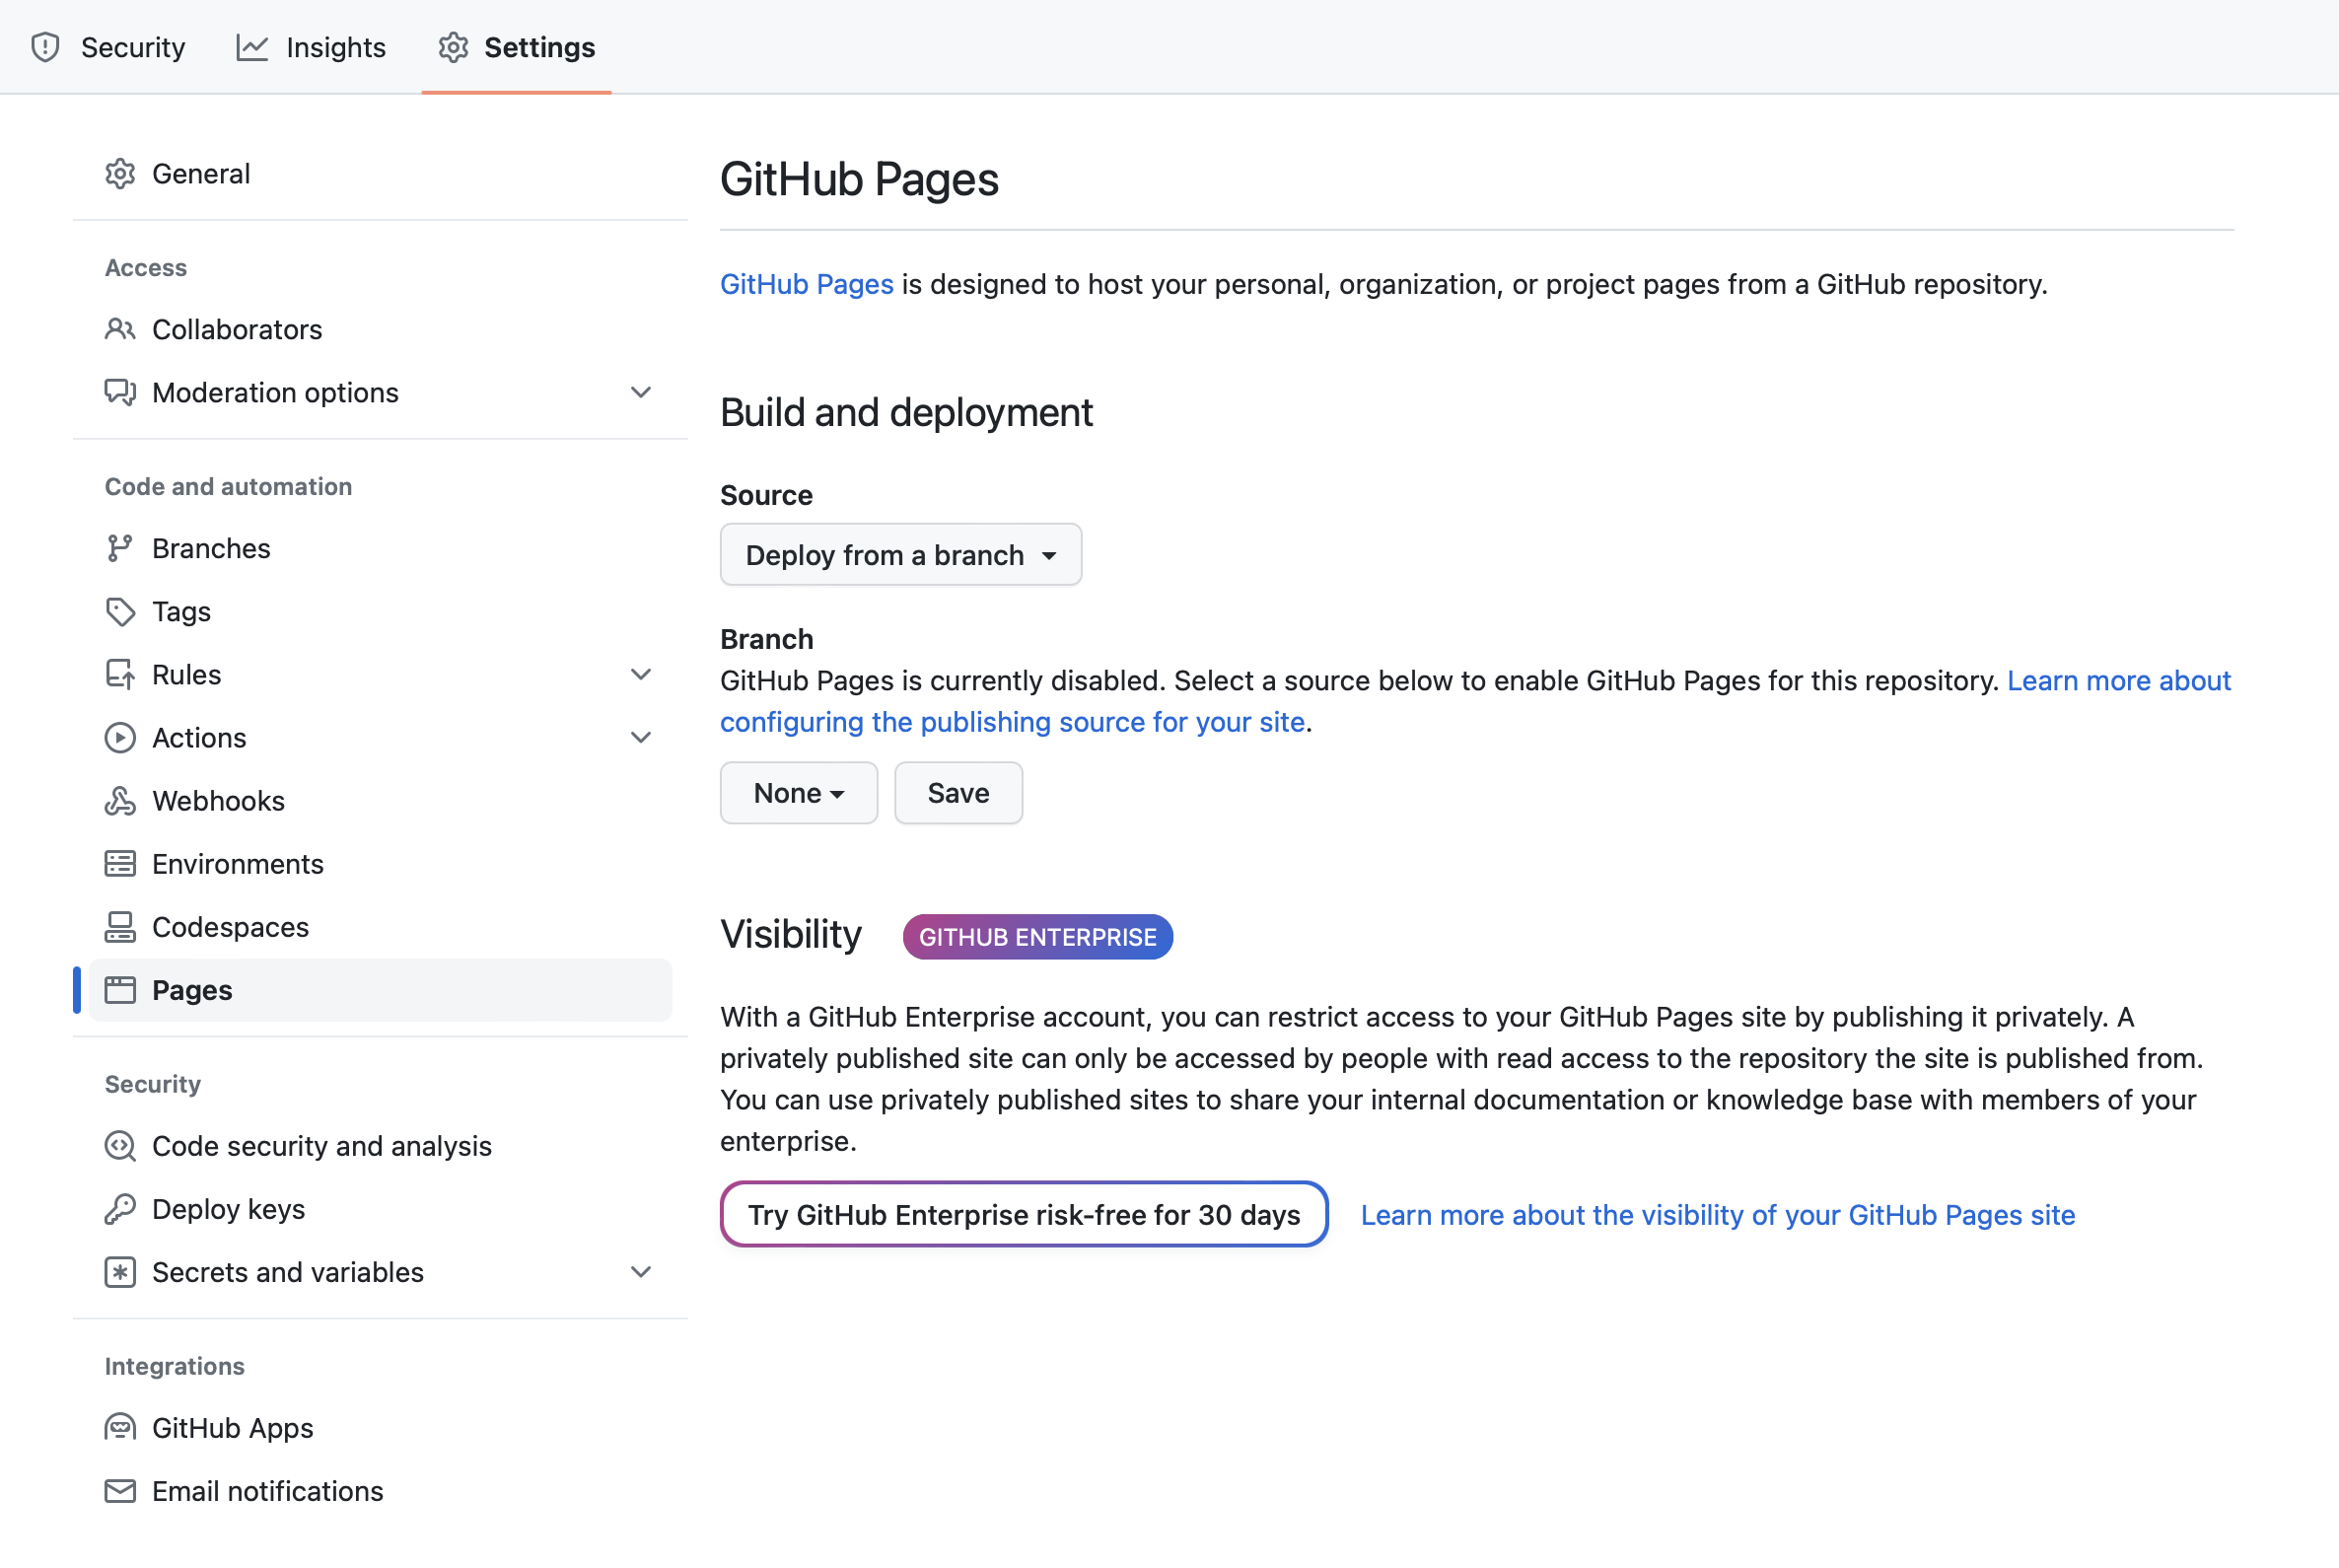
Task: Open Email notifications settings
Action: pos(380,1491)
